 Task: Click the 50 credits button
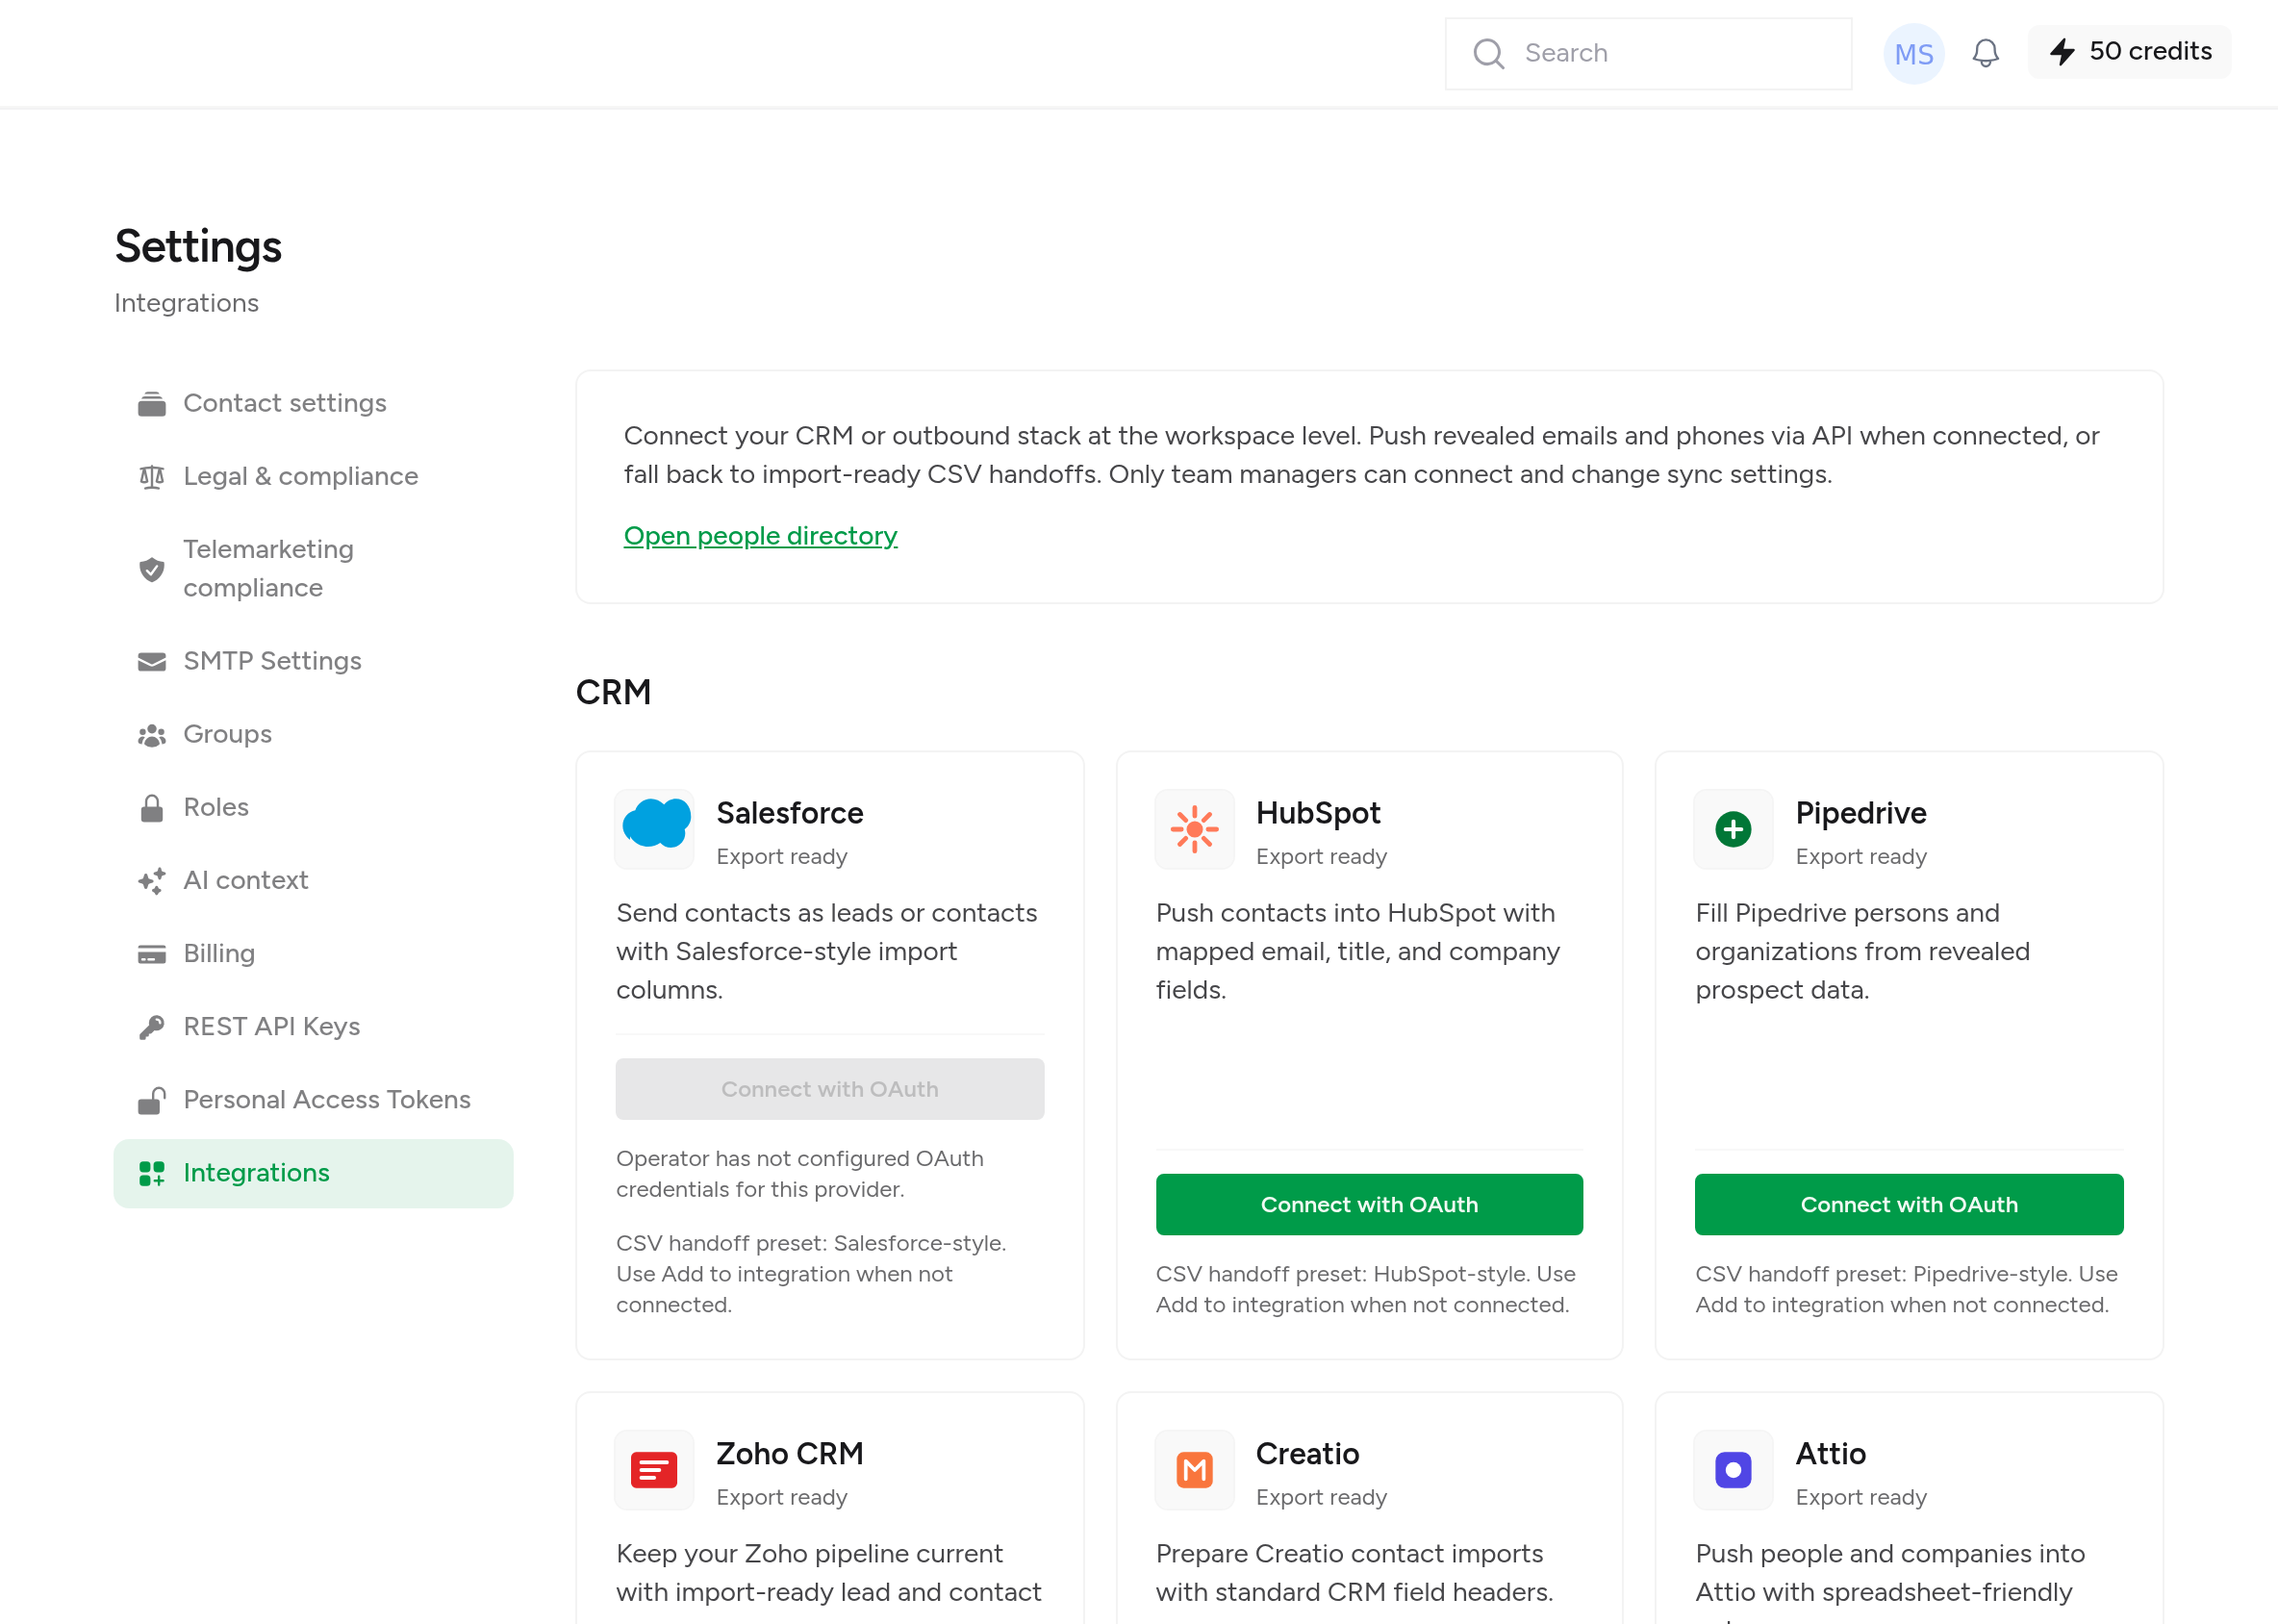point(2129,52)
